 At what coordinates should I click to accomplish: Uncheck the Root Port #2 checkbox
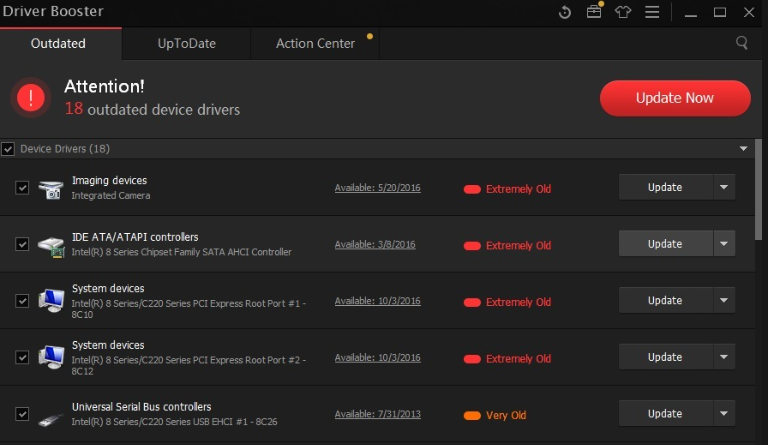[x=22, y=357]
